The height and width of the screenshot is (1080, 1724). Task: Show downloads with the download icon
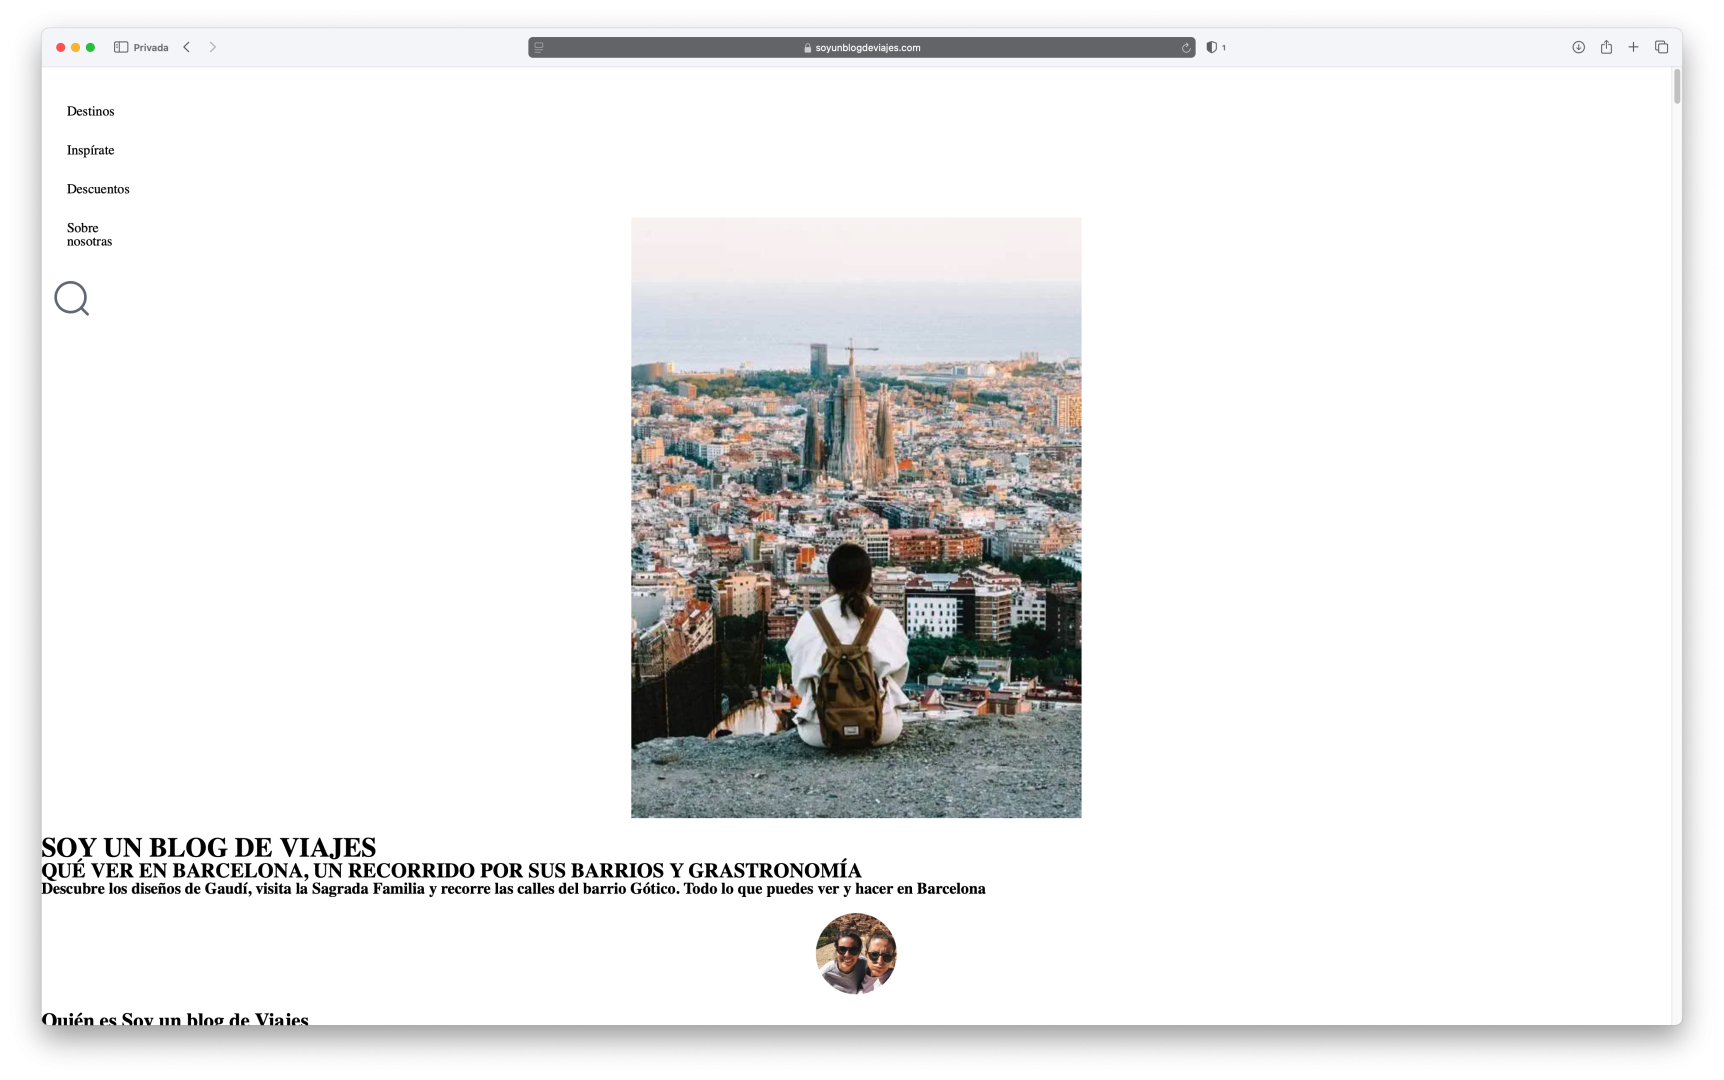1578,47
